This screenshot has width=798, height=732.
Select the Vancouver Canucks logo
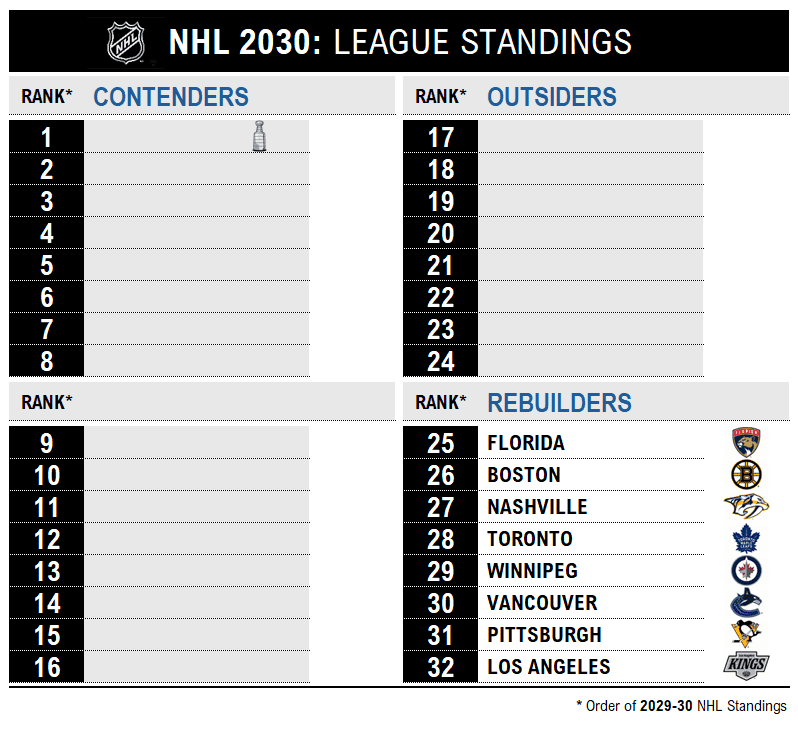click(747, 603)
